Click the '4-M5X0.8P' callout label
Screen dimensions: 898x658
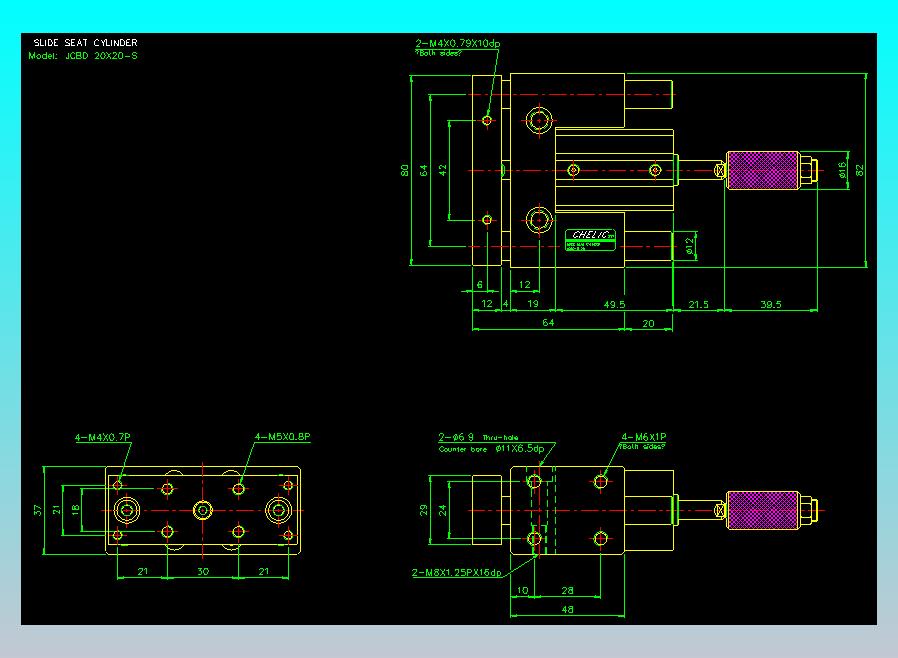(282, 436)
